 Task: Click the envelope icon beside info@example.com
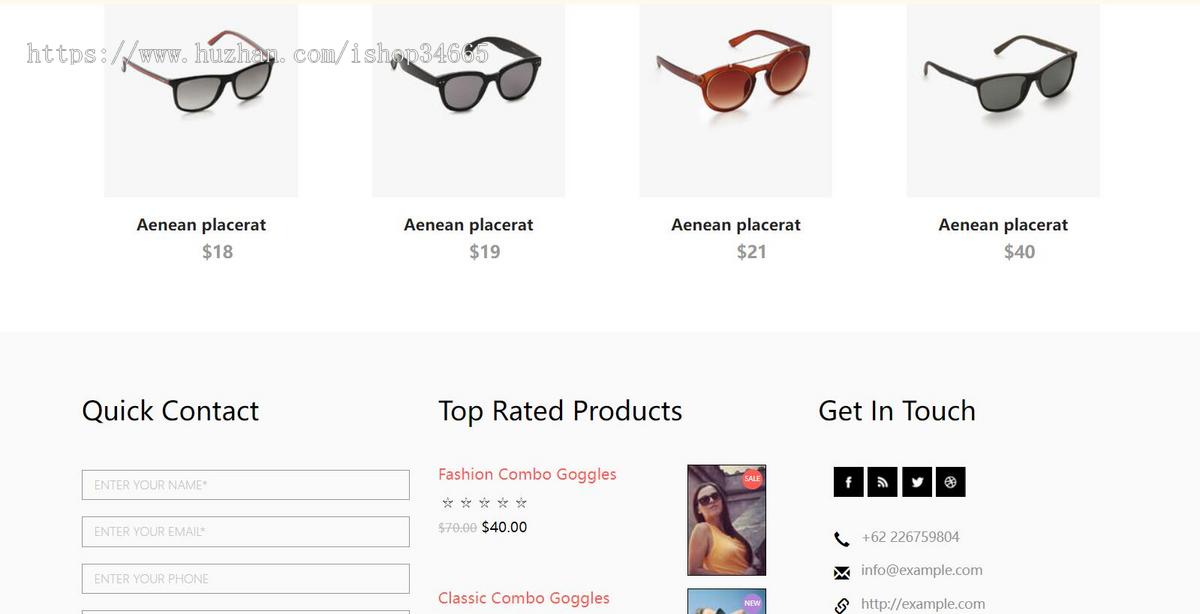[x=841, y=572]
